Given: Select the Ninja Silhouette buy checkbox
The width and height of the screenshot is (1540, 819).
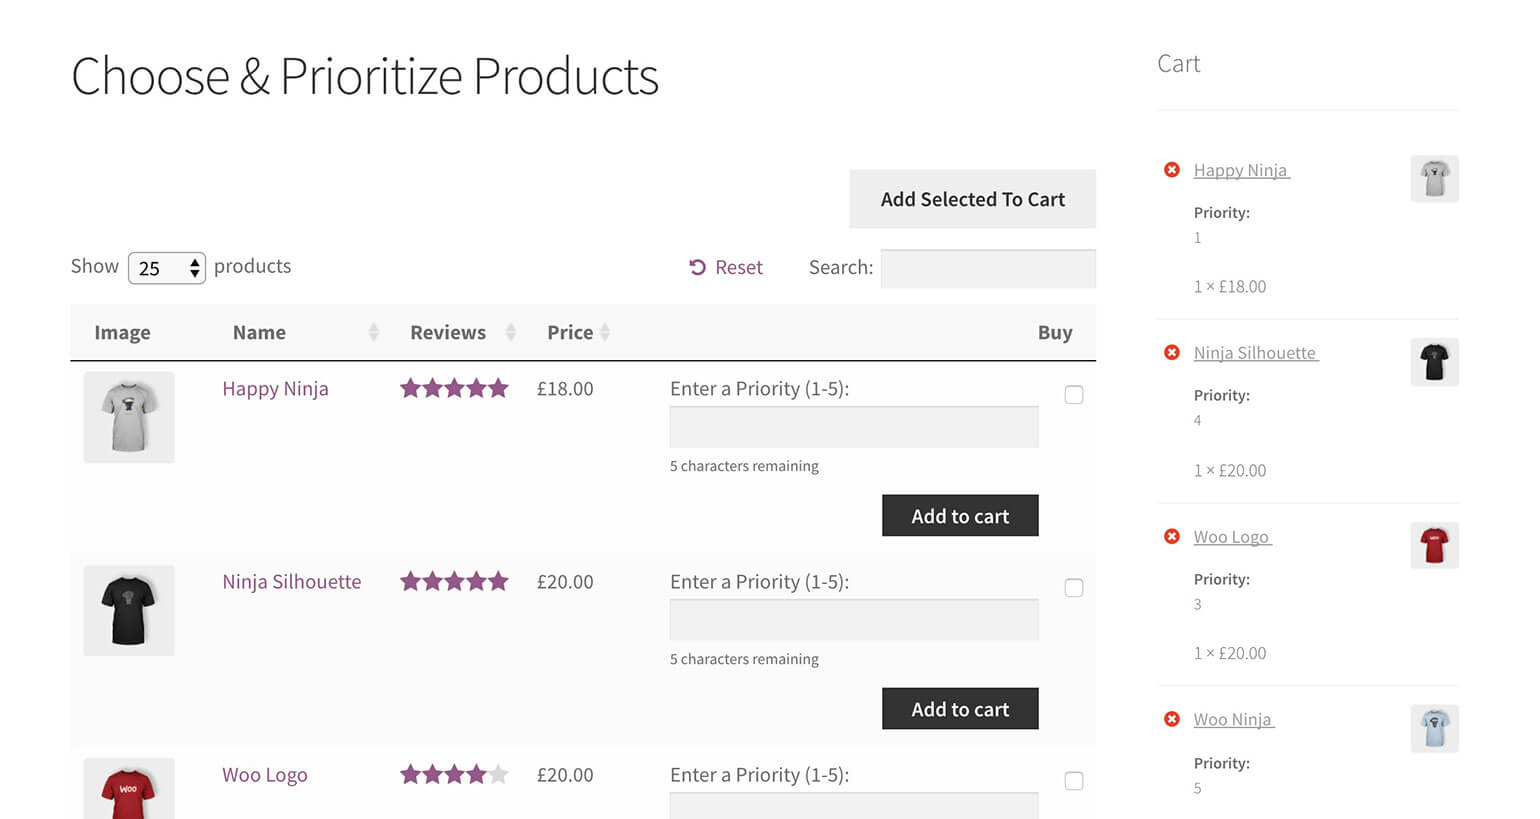Looking at the screenshot, I should [1074, 588].
